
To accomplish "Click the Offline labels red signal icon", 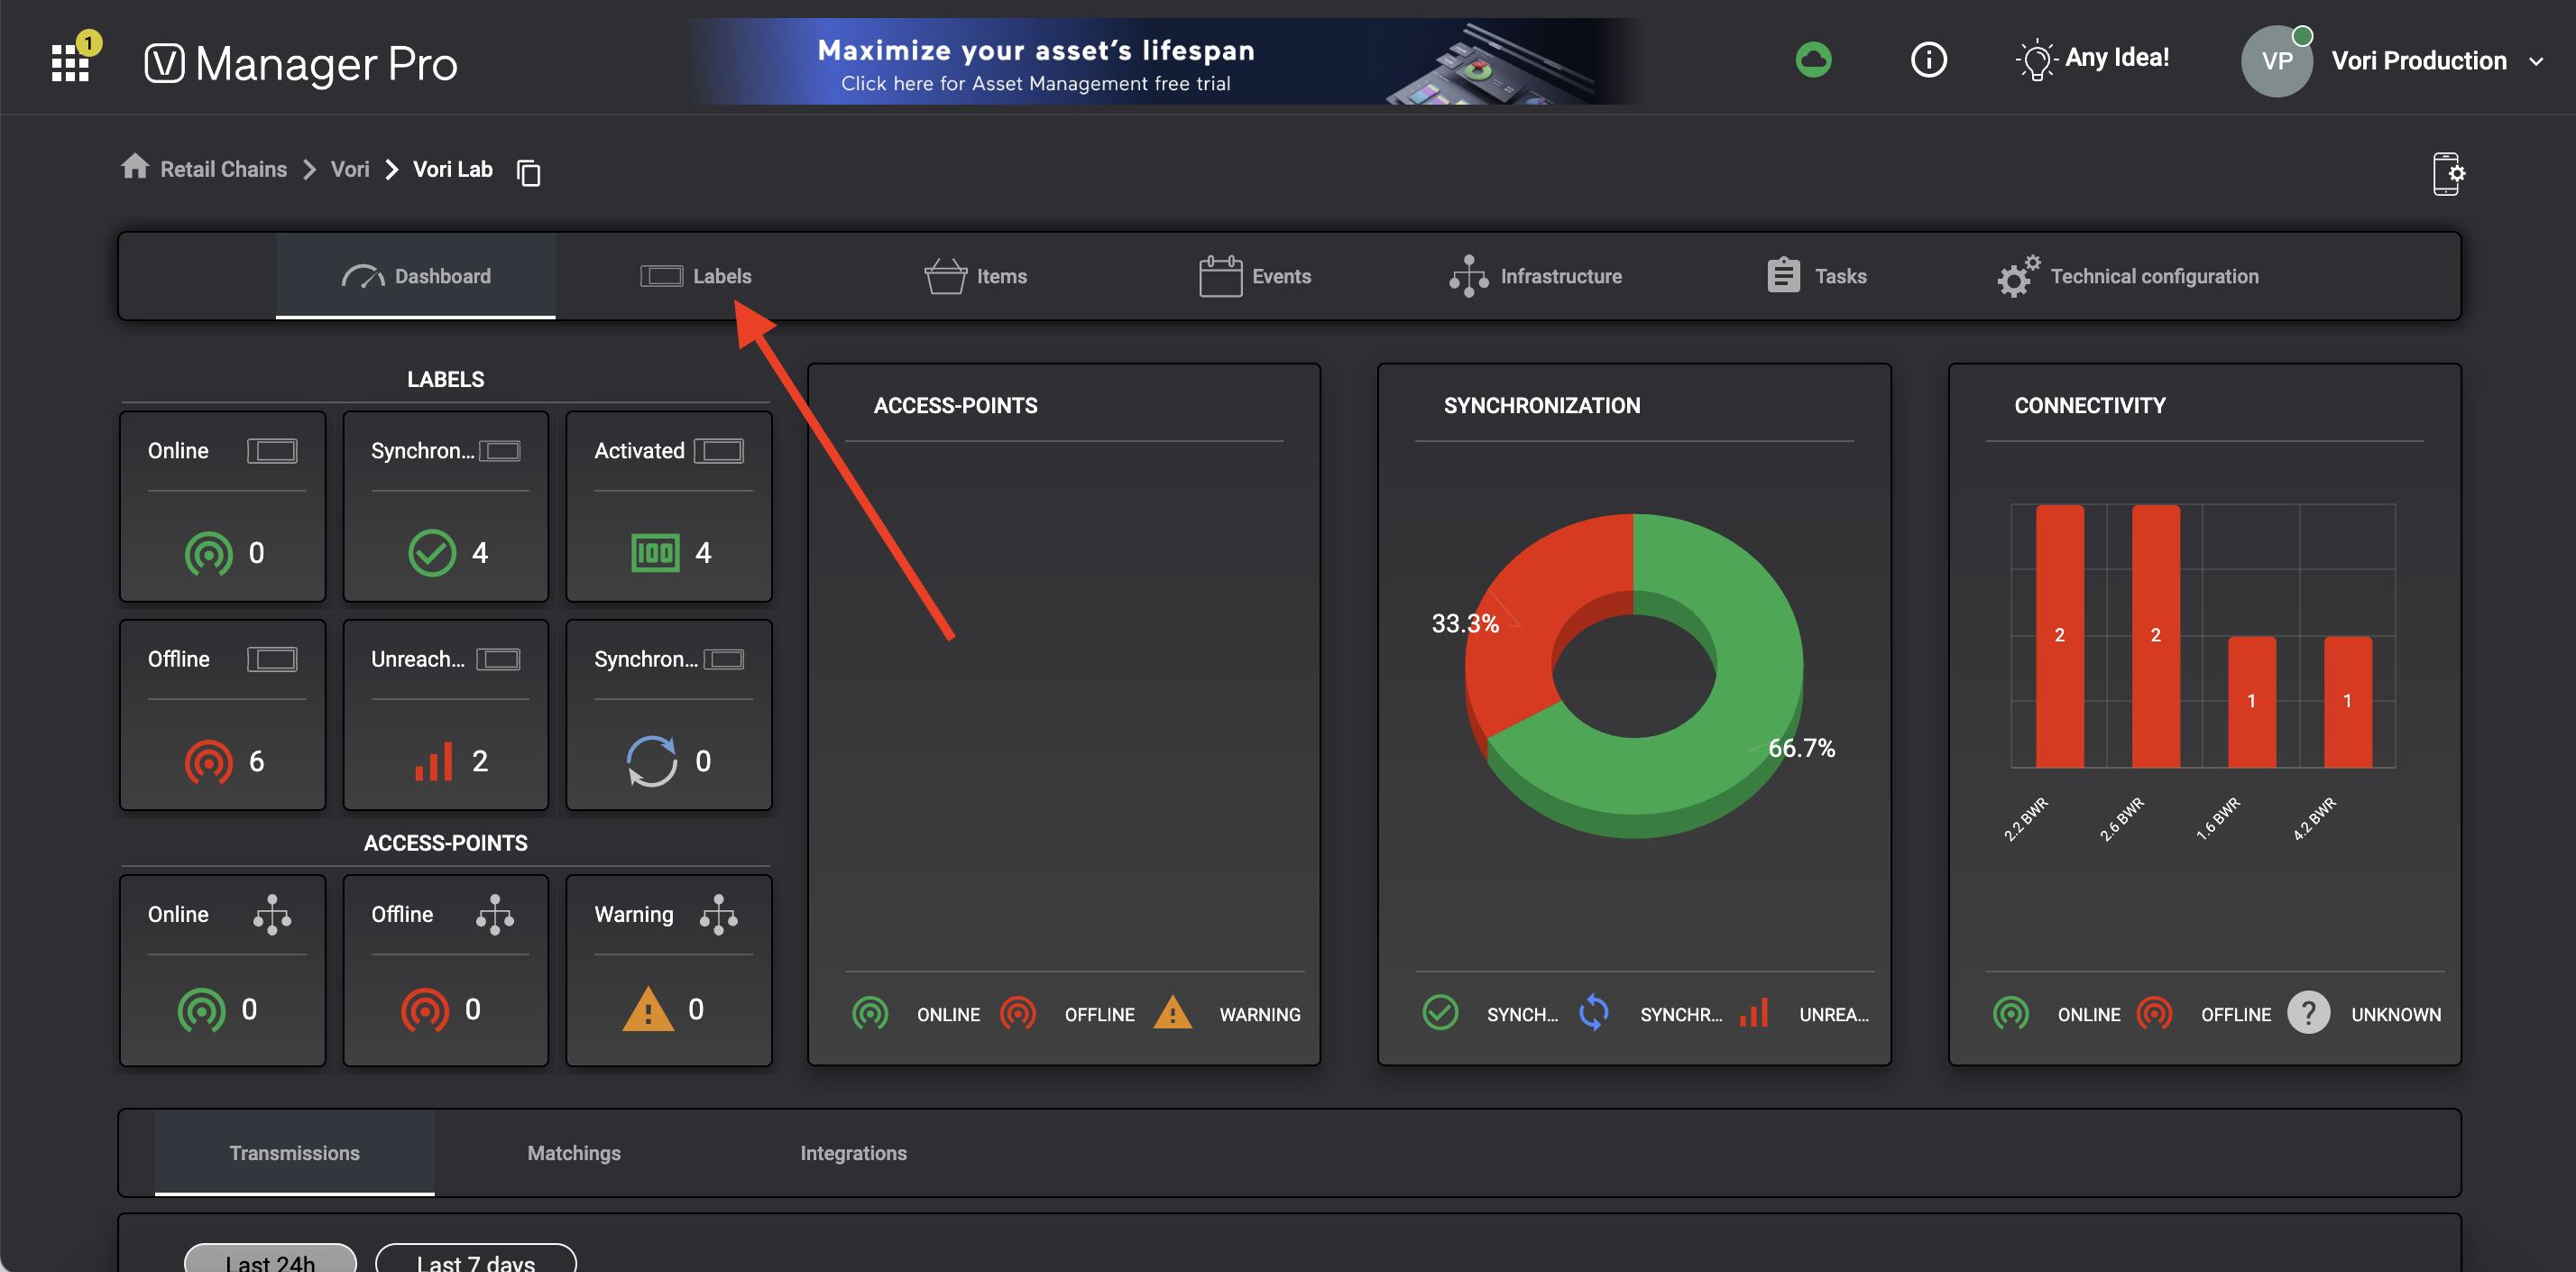I will click(208, 762).
